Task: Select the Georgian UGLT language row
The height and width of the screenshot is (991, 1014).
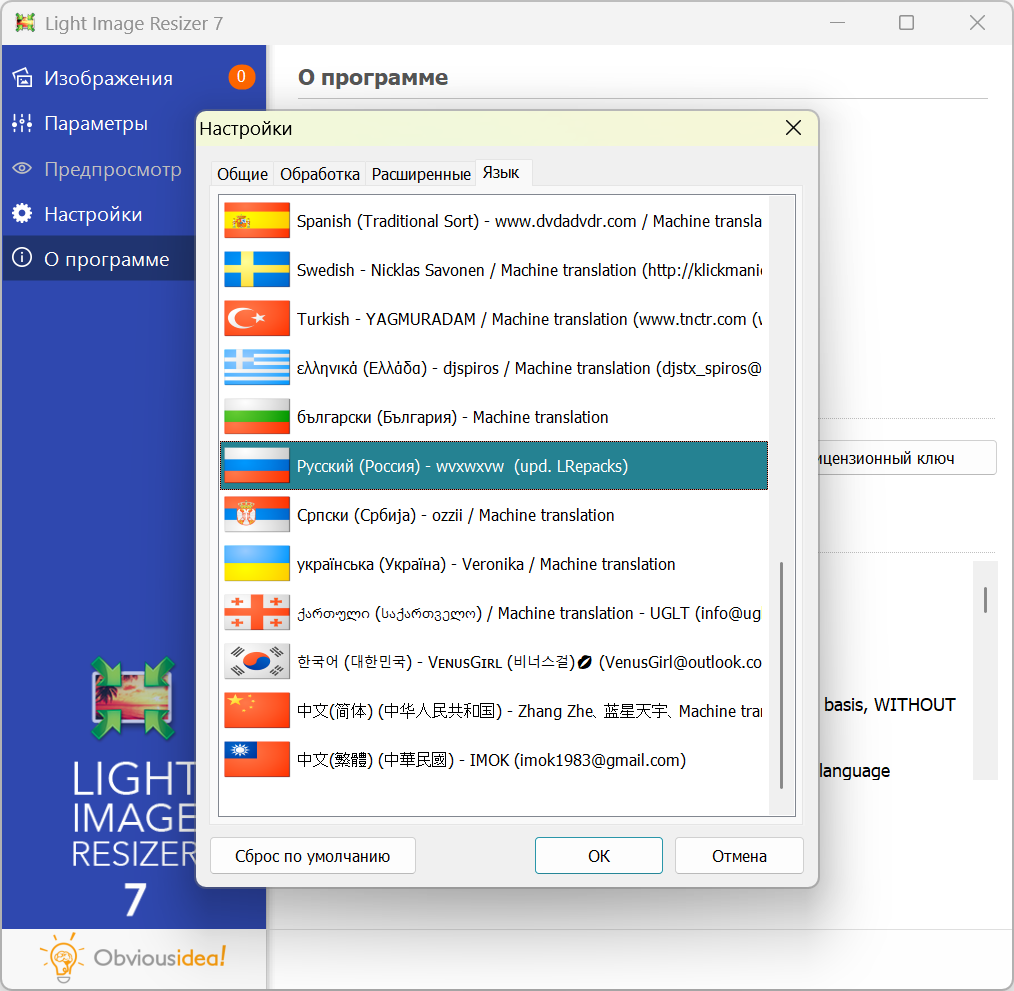Action: (493, 613)
